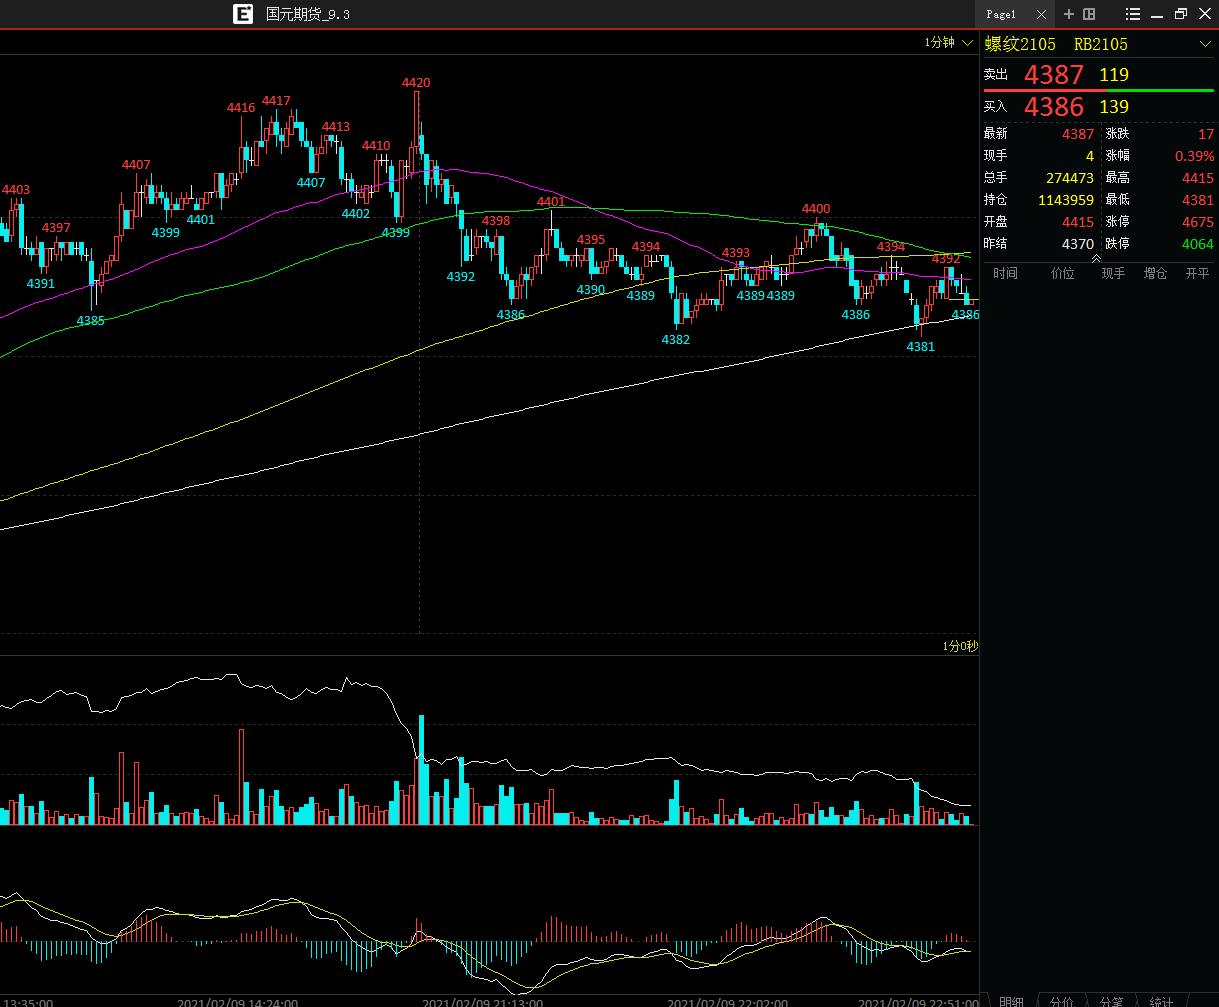Screen dimensions: 1219x1007
Task: Click the window title 国元期货_9.3
Action: pyautogui.click(x=308, y=14)
